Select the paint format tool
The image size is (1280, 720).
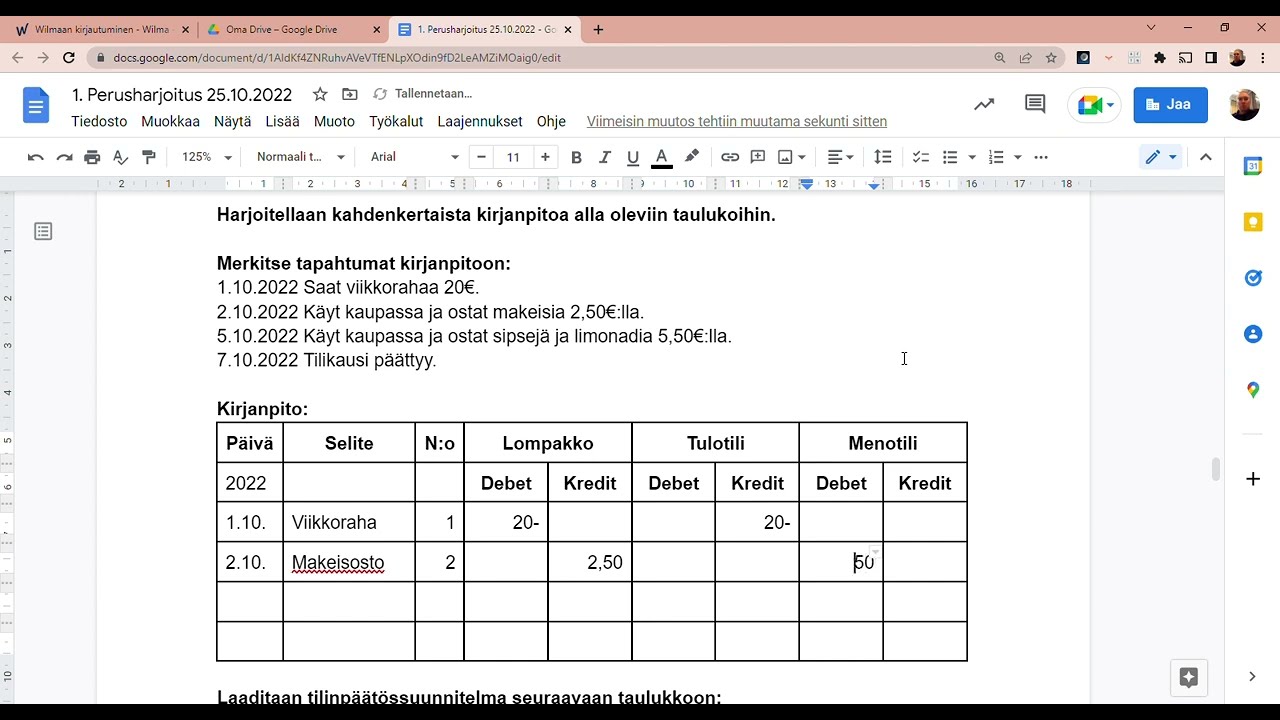[149, 157]
